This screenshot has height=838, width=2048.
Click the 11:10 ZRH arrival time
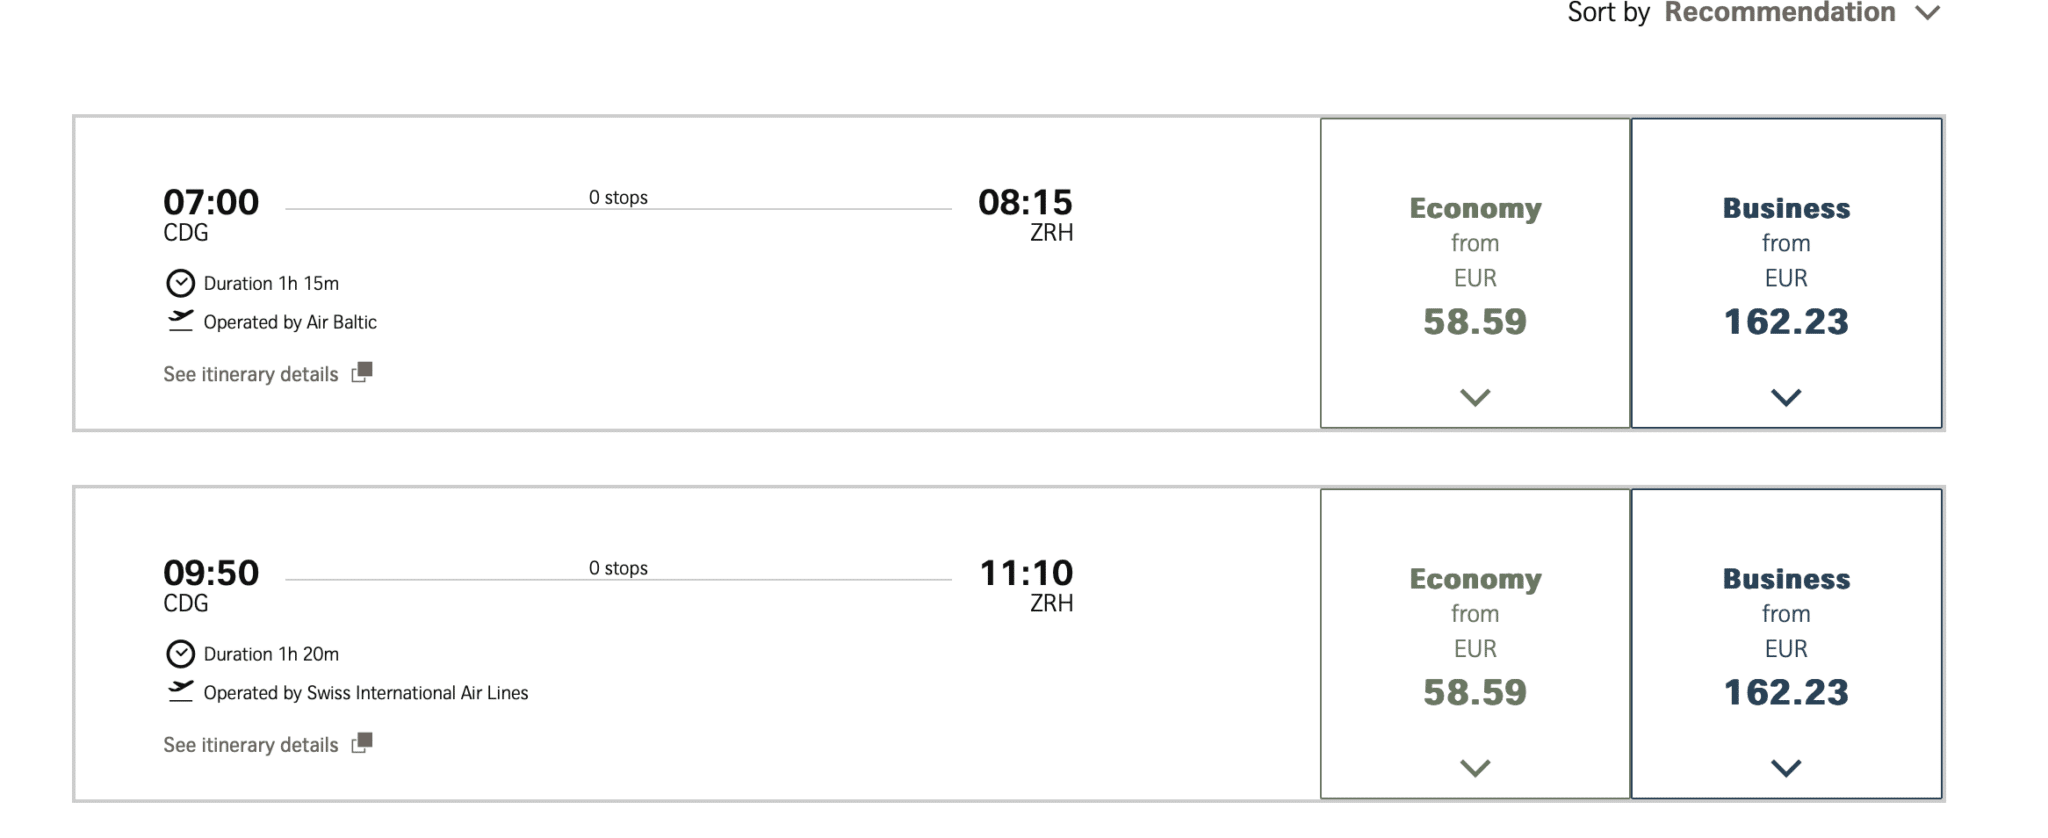1026,573
